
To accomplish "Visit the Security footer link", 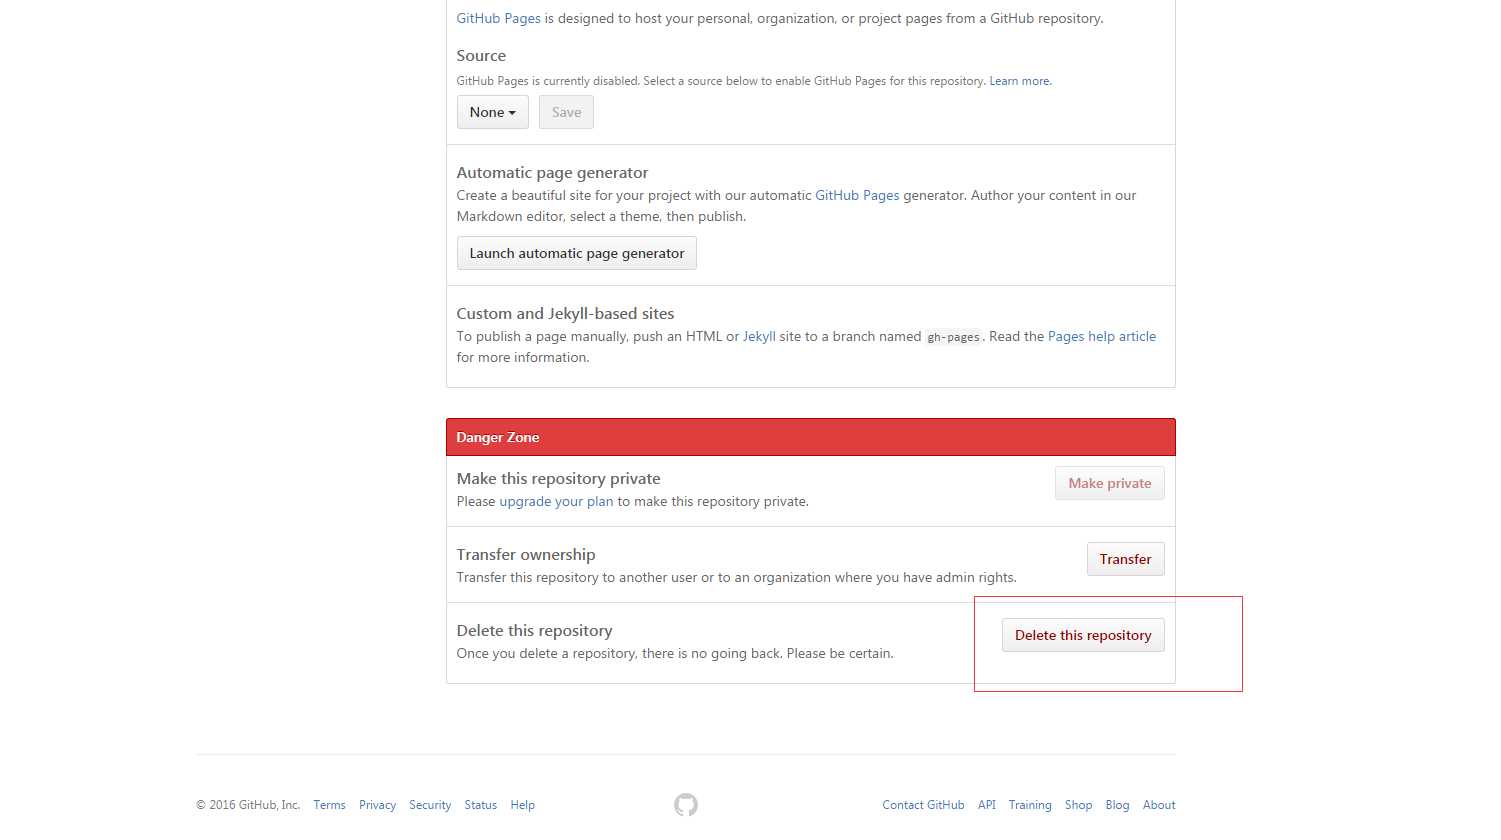I will pos(430,805).
